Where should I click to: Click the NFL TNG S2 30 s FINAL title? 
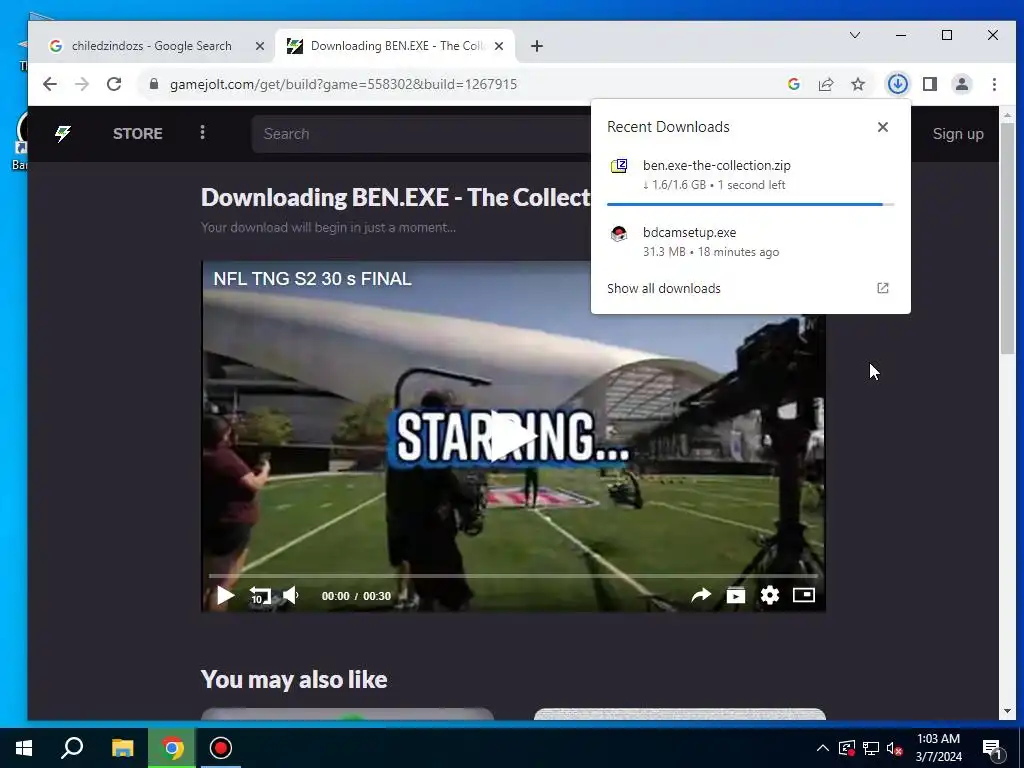click(312, 279)
